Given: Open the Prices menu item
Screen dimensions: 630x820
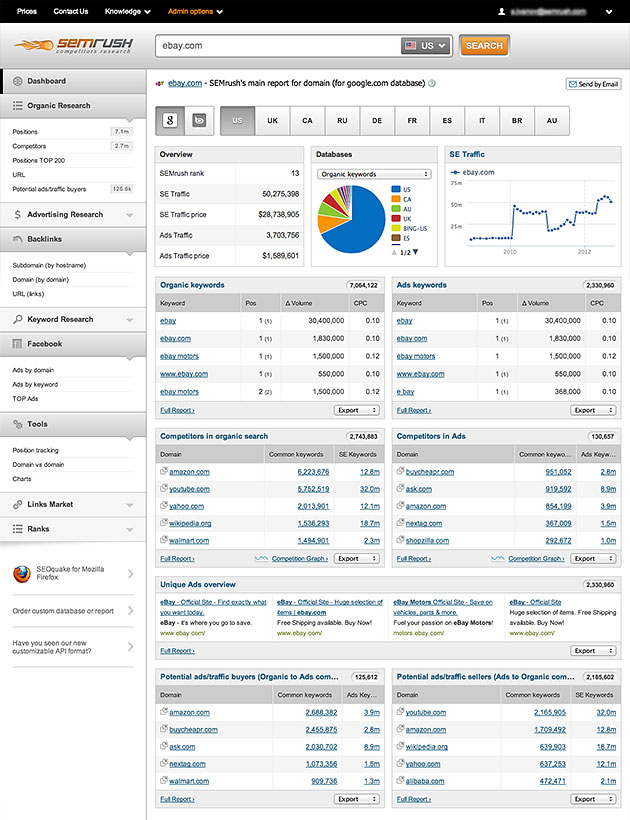Looking at the screenshot, I should tap(27, 12).
